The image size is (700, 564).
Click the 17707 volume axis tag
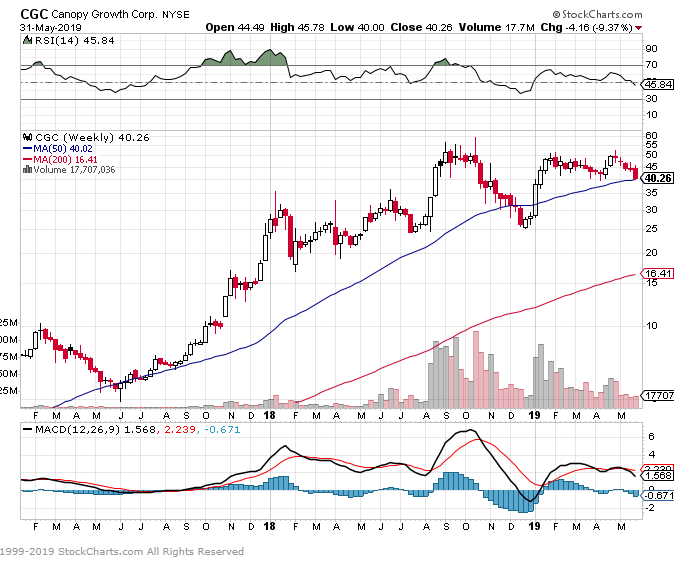pyautogui.click(x=658, y=396)
